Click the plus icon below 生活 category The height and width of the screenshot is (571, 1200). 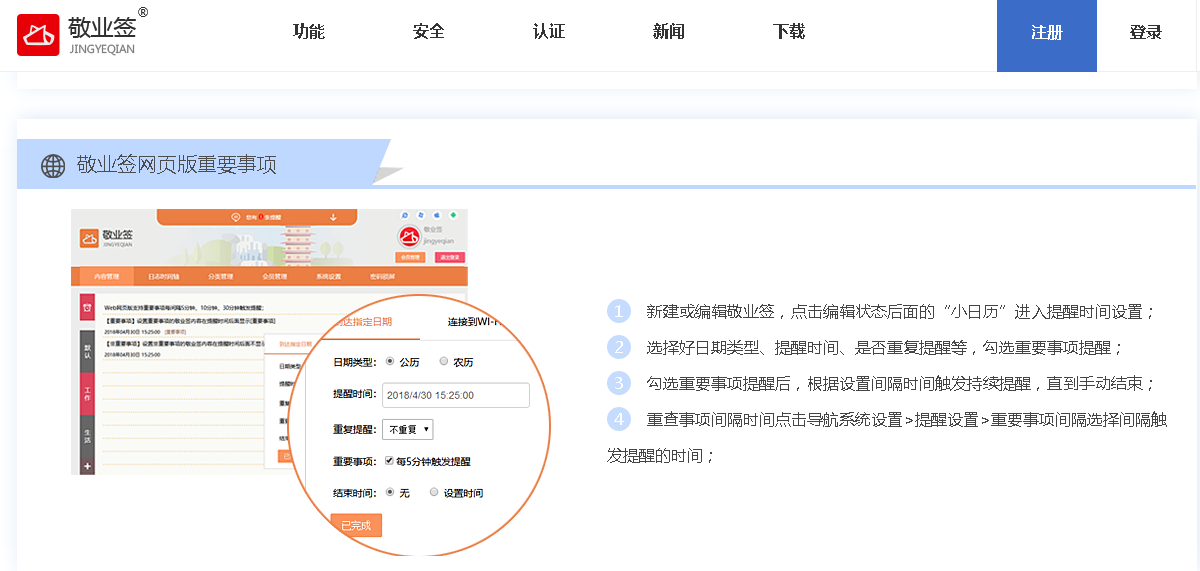[88, 466]
